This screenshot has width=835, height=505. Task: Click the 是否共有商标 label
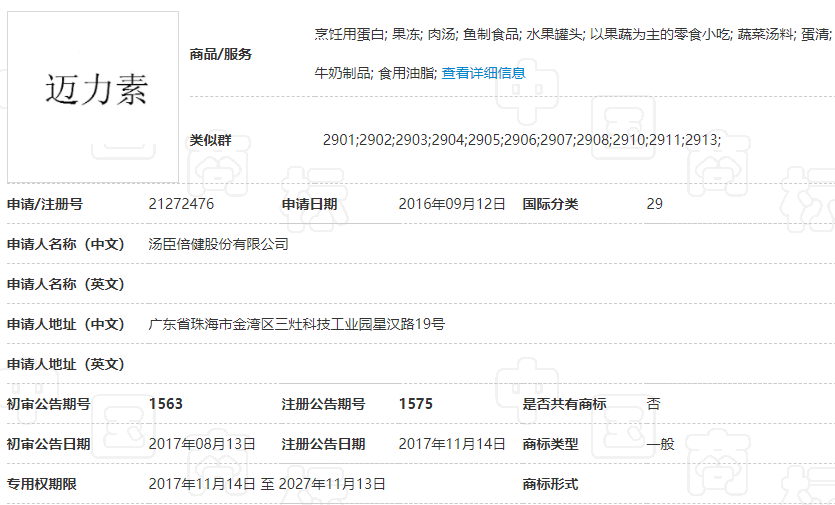tap(564, 404)
